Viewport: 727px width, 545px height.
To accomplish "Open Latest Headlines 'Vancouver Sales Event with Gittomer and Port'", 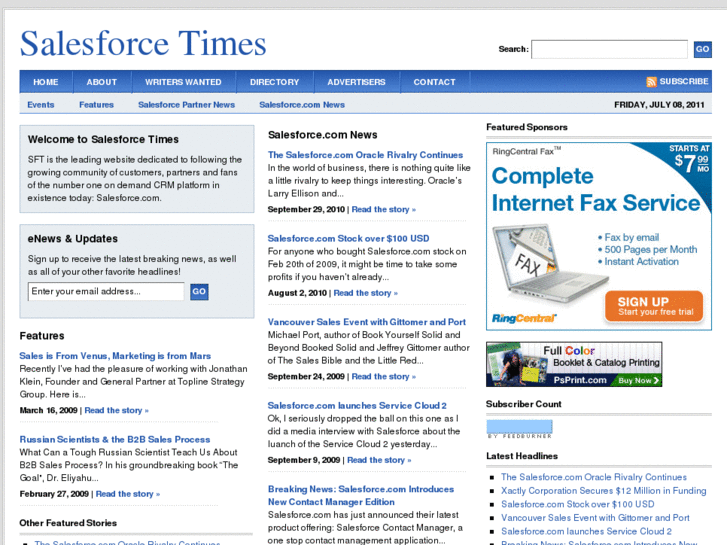I will [595, 518].
